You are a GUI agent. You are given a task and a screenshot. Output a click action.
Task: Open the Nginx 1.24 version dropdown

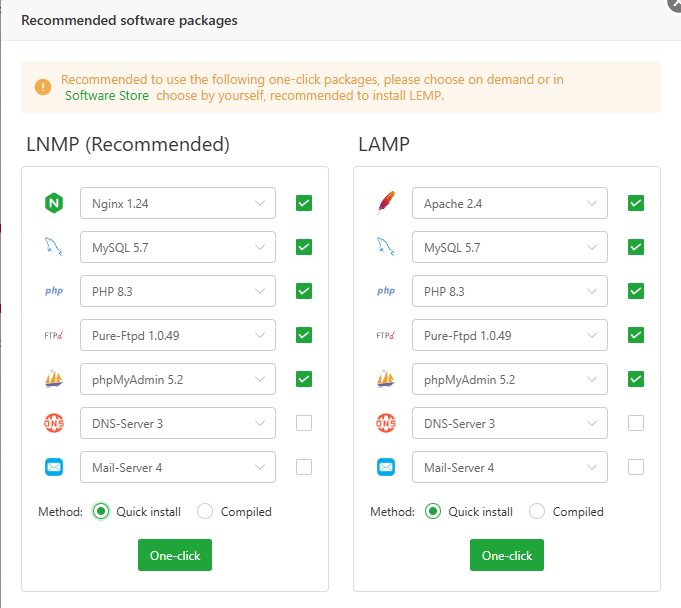pyautogui.click(x=178, y=203)
